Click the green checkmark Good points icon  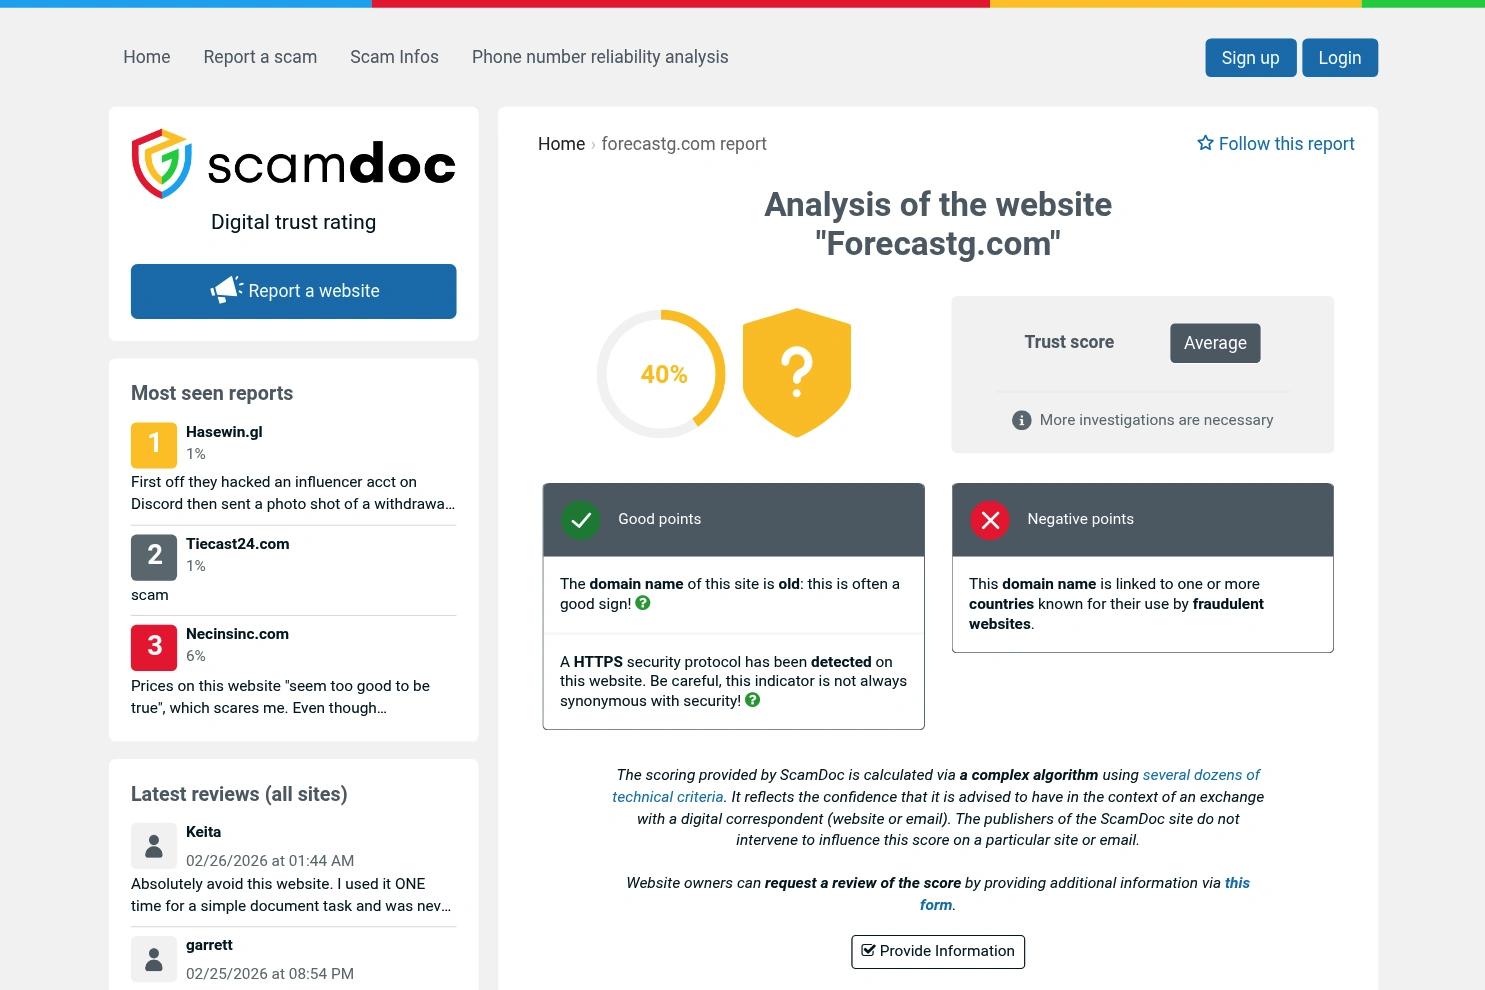pos(580,520)
